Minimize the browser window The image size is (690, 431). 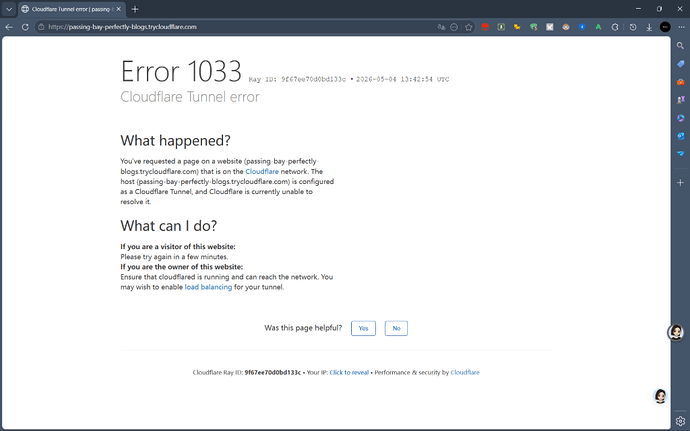[639, 9]
